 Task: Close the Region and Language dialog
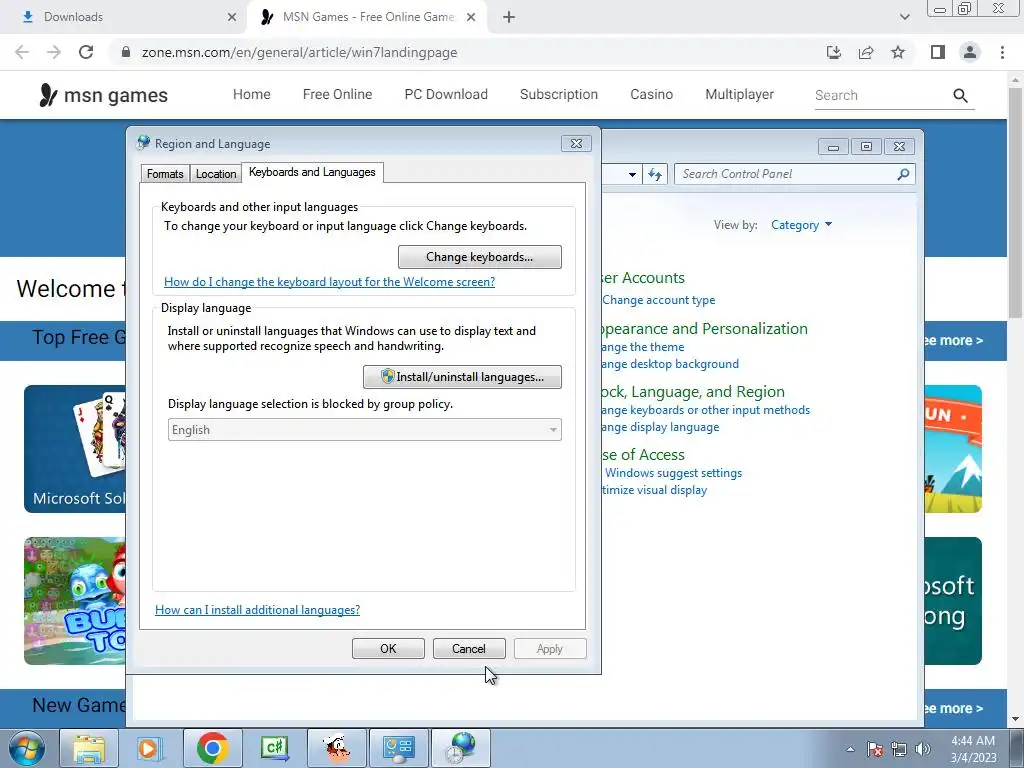(x=576, y=144)
